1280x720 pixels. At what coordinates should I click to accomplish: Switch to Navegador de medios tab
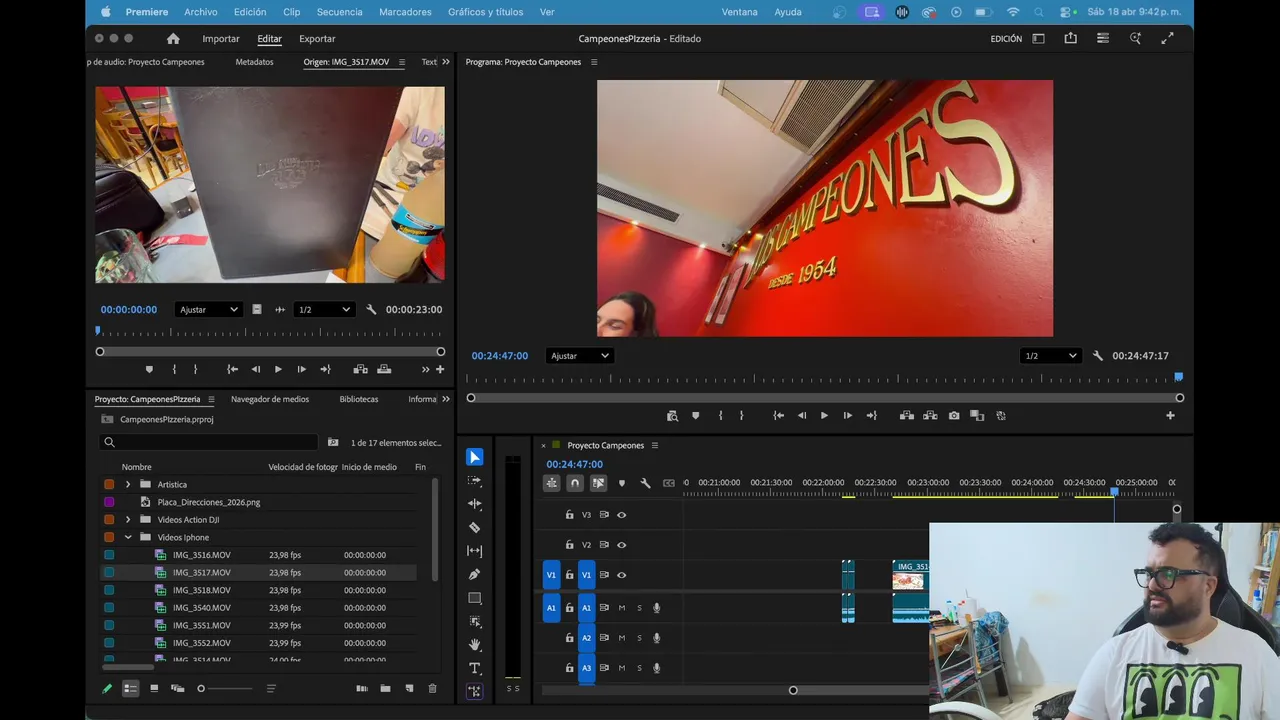(x=270, y=399)
